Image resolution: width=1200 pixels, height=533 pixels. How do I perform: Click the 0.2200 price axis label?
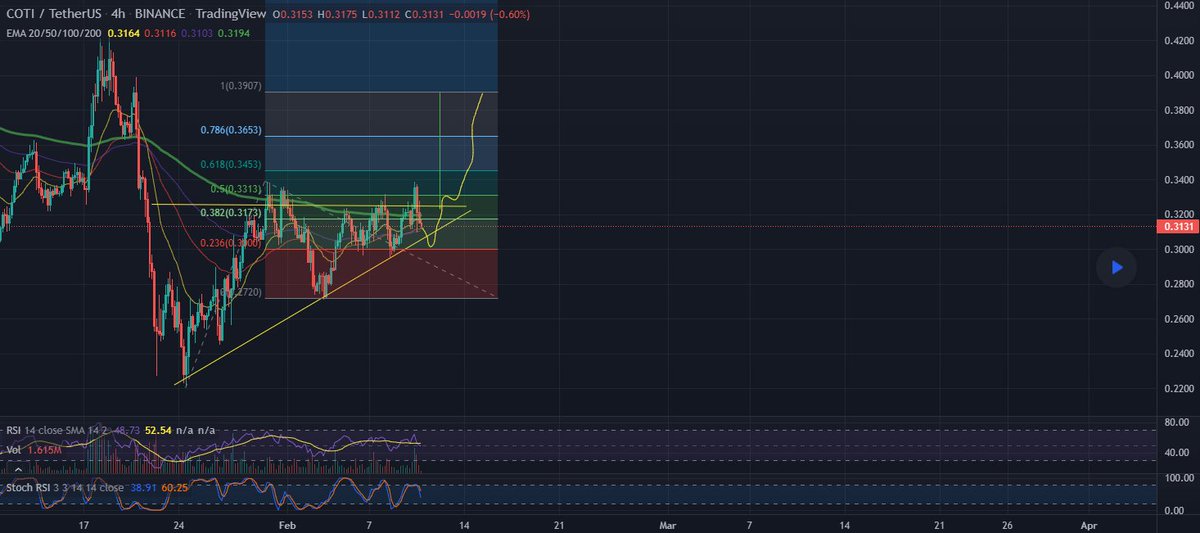click(x=1177, y=388)
